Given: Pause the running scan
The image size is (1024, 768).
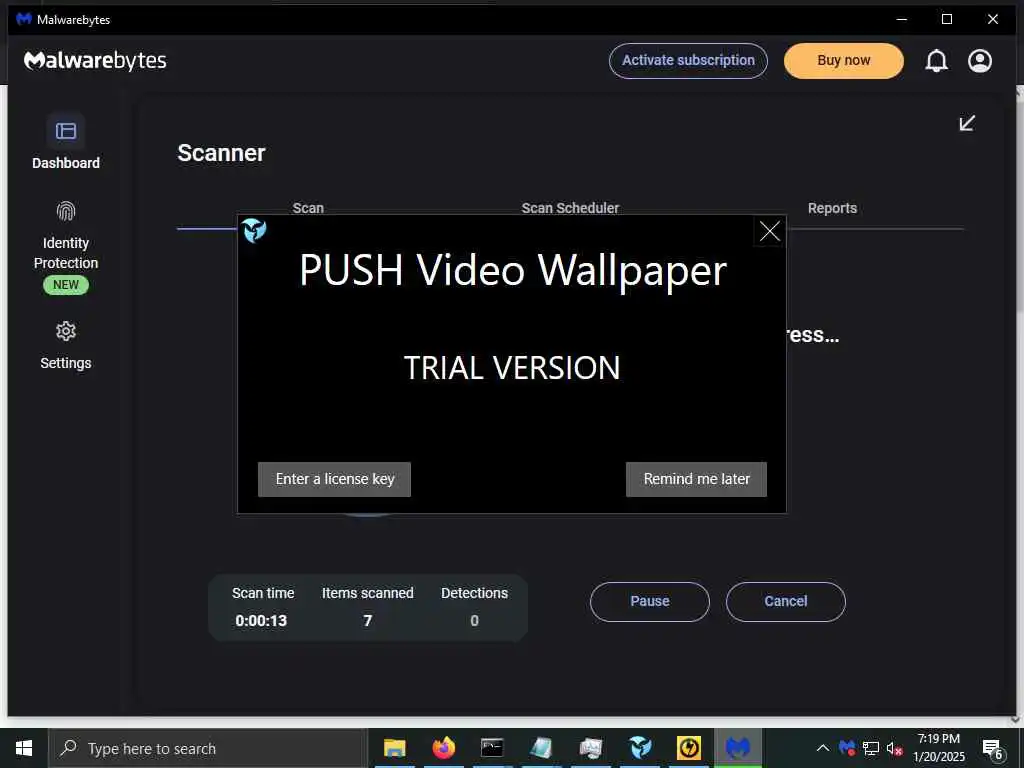Looking at the screenshot, I should (650, 601).
